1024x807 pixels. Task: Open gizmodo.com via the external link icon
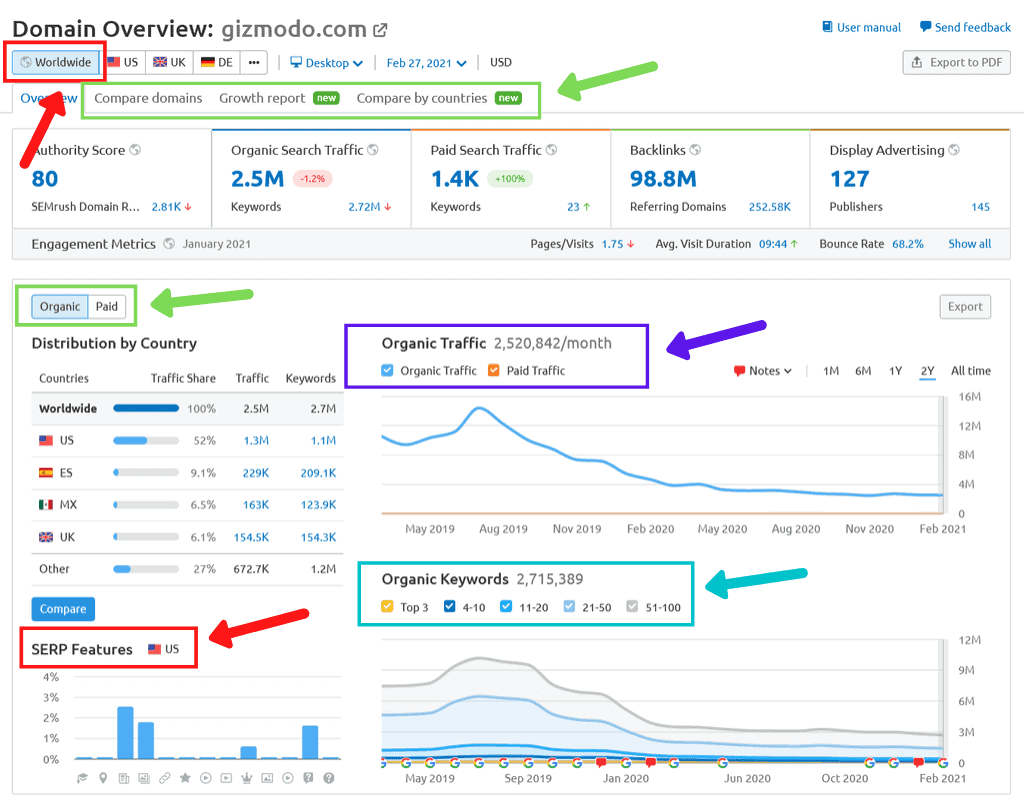click(x=380, y=30)
